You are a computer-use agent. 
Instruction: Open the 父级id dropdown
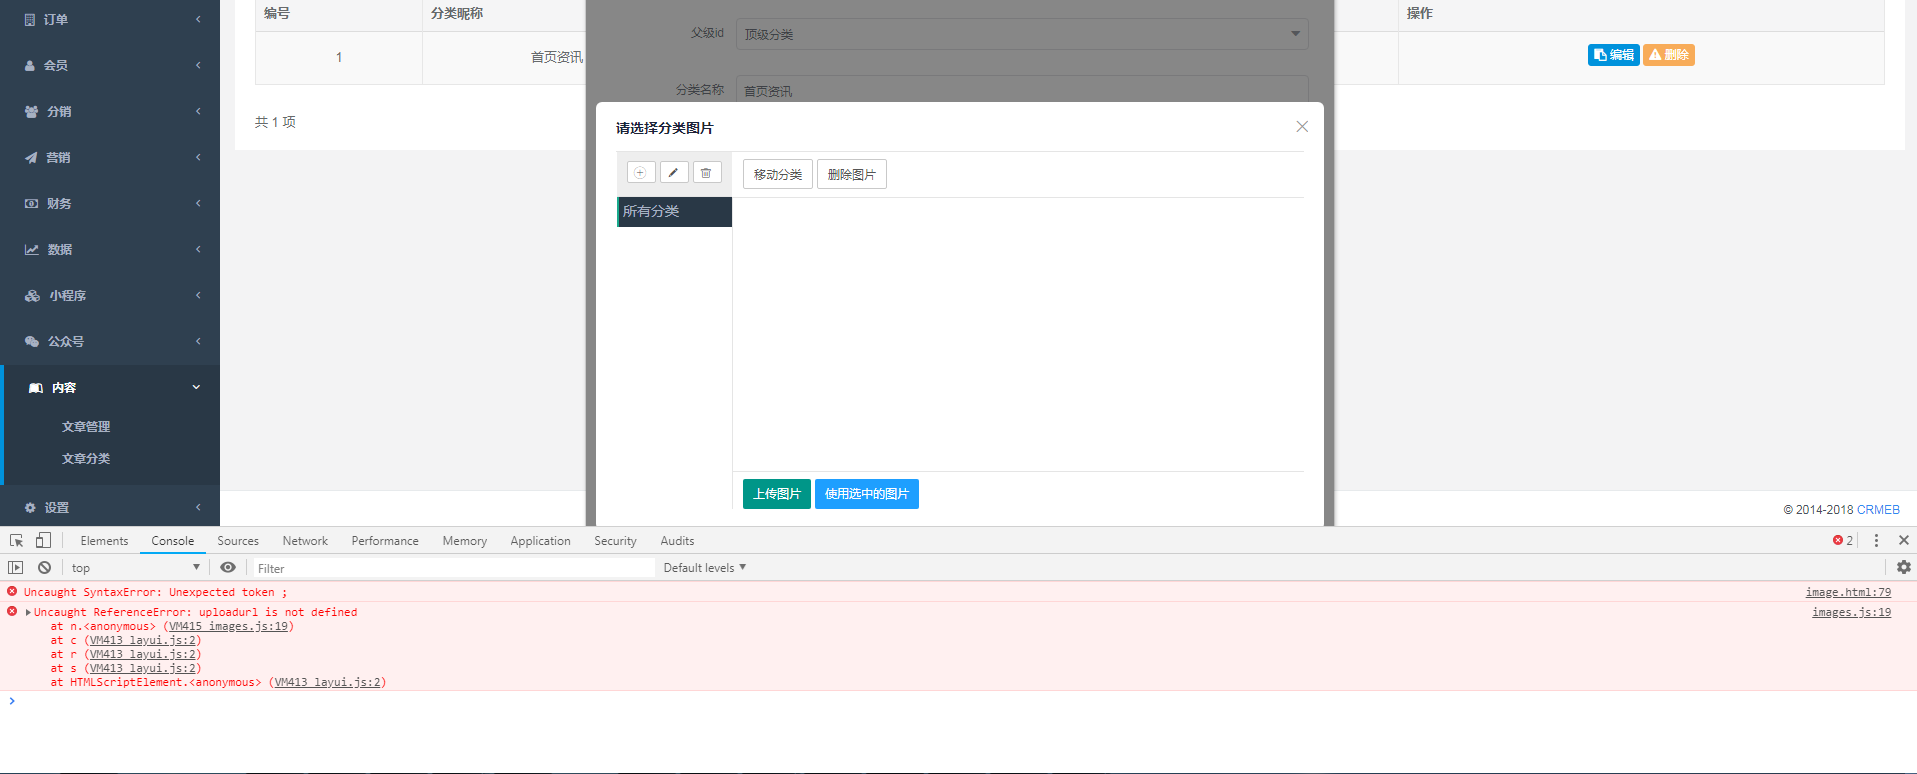tap(1022, 34)
